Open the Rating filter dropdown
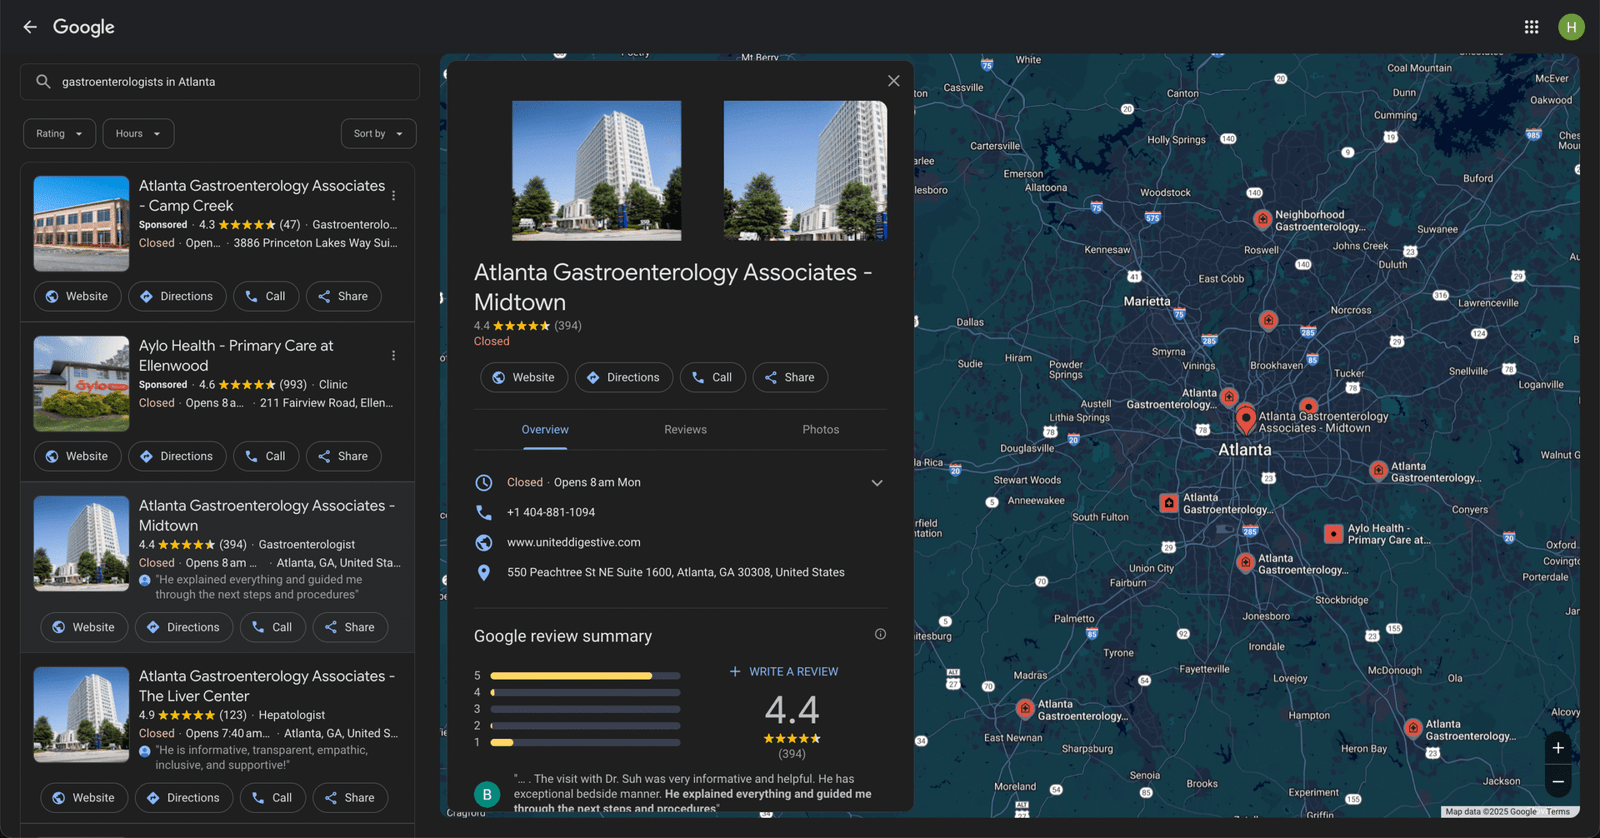The height and width of the screenshot is (838, 1600). (59, 134)
